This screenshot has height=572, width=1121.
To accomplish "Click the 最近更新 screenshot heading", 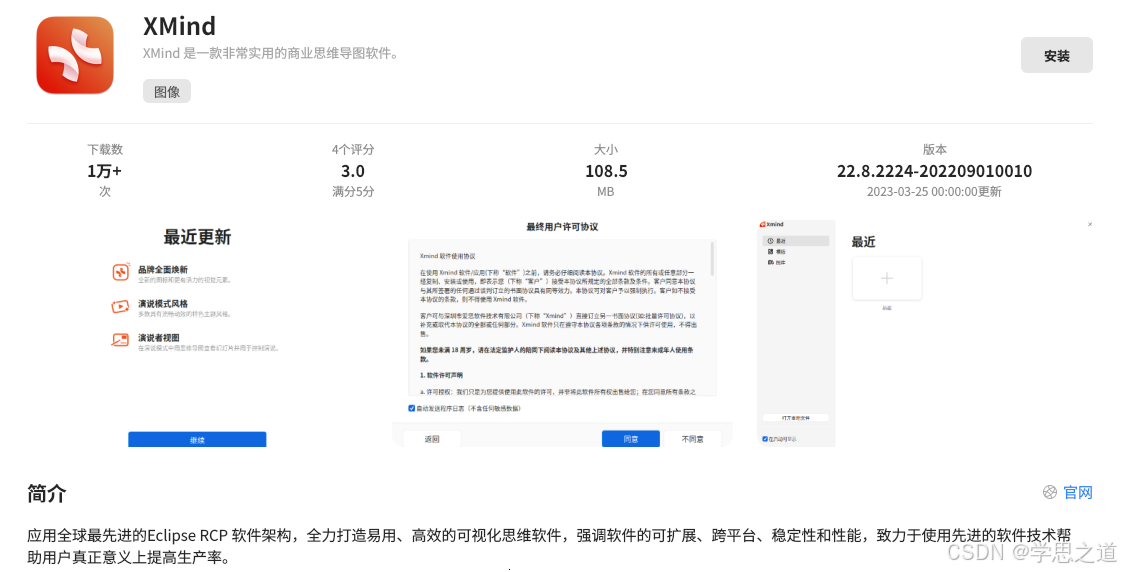I will (x=197, y=237).
